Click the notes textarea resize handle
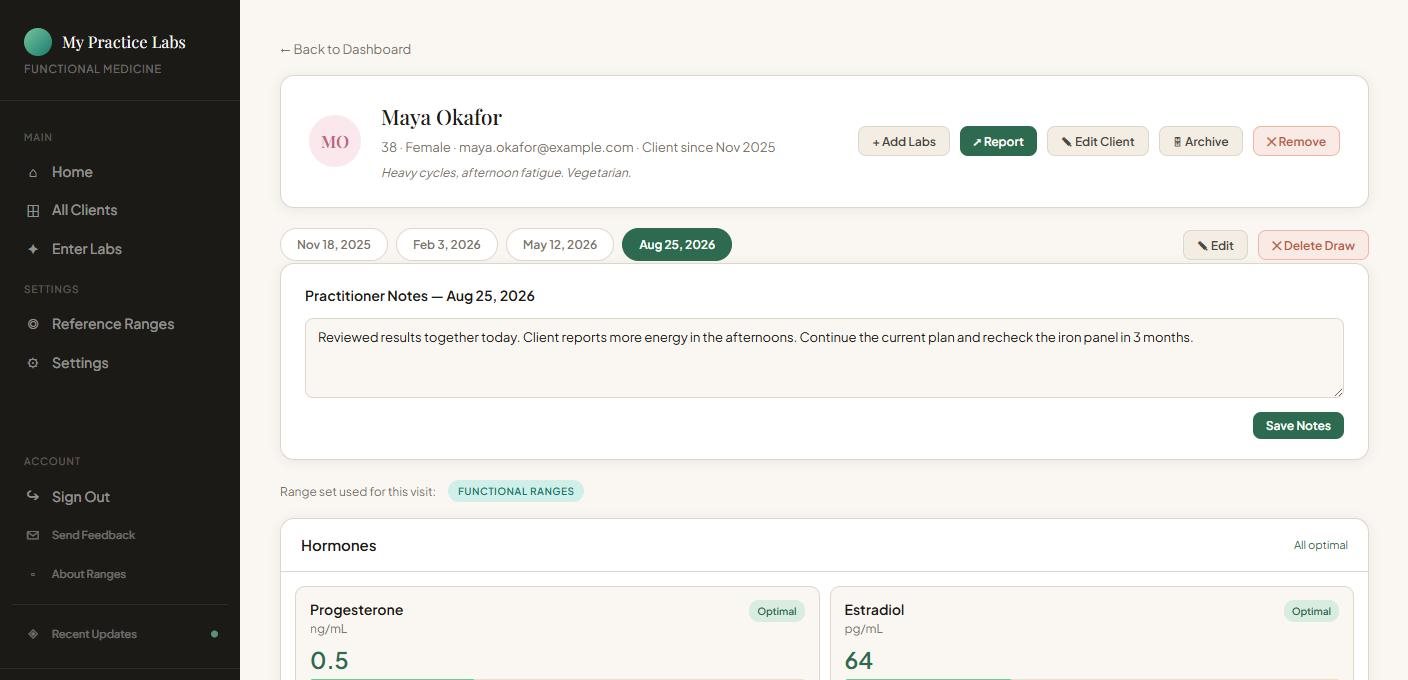Screen dimensions: 1408x680 coord(1338,392)
